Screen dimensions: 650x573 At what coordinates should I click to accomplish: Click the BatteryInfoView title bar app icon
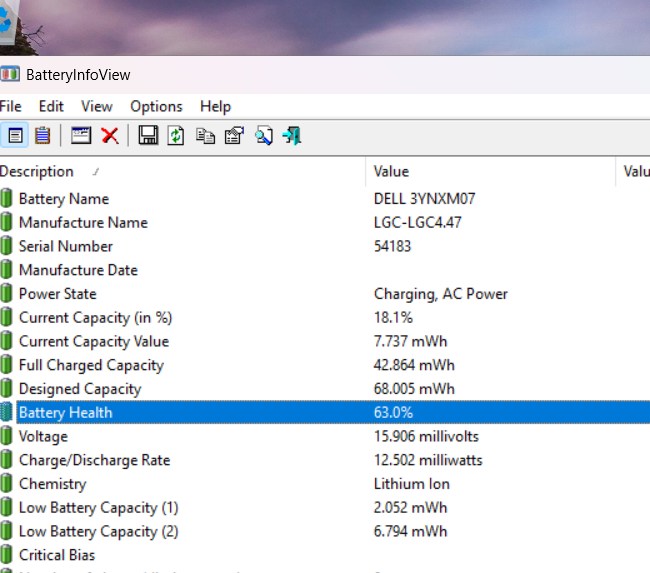[x=10, y=75]
